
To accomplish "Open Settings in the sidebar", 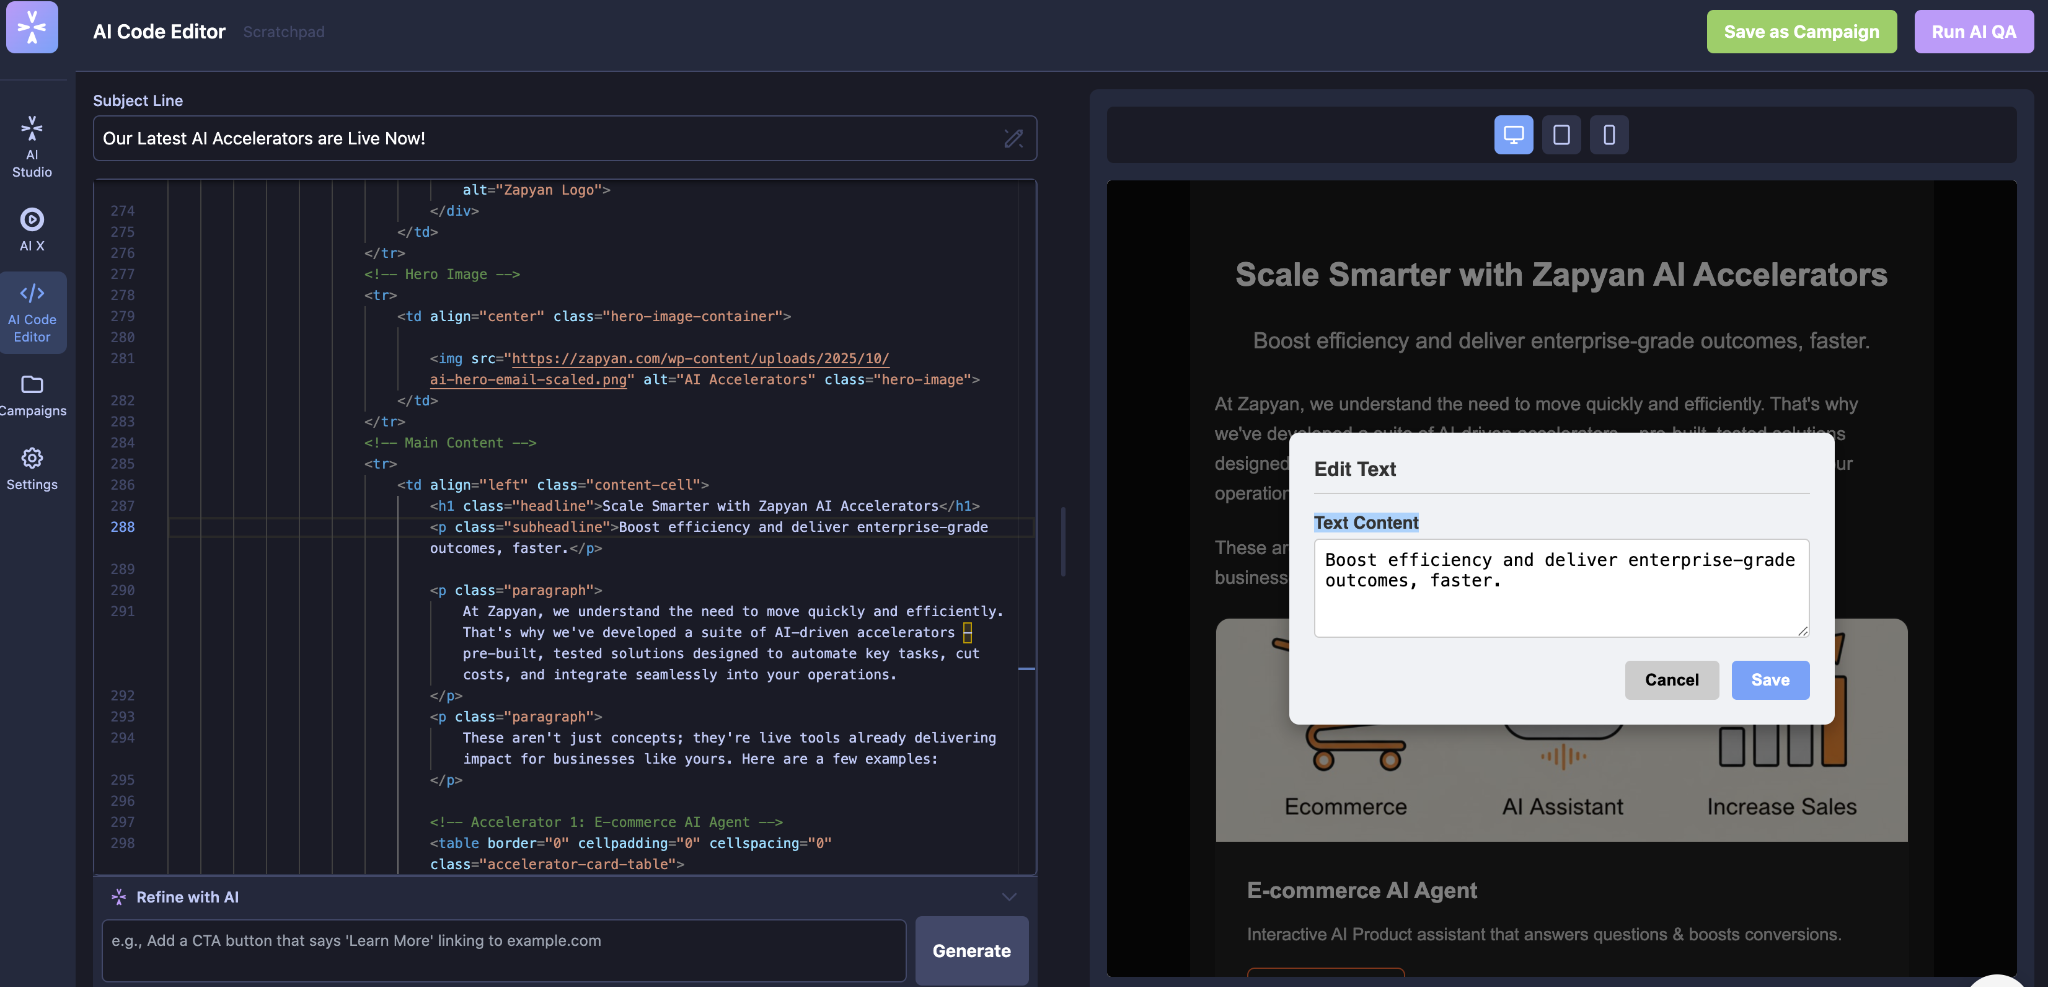I will click(x=33, y=470).
